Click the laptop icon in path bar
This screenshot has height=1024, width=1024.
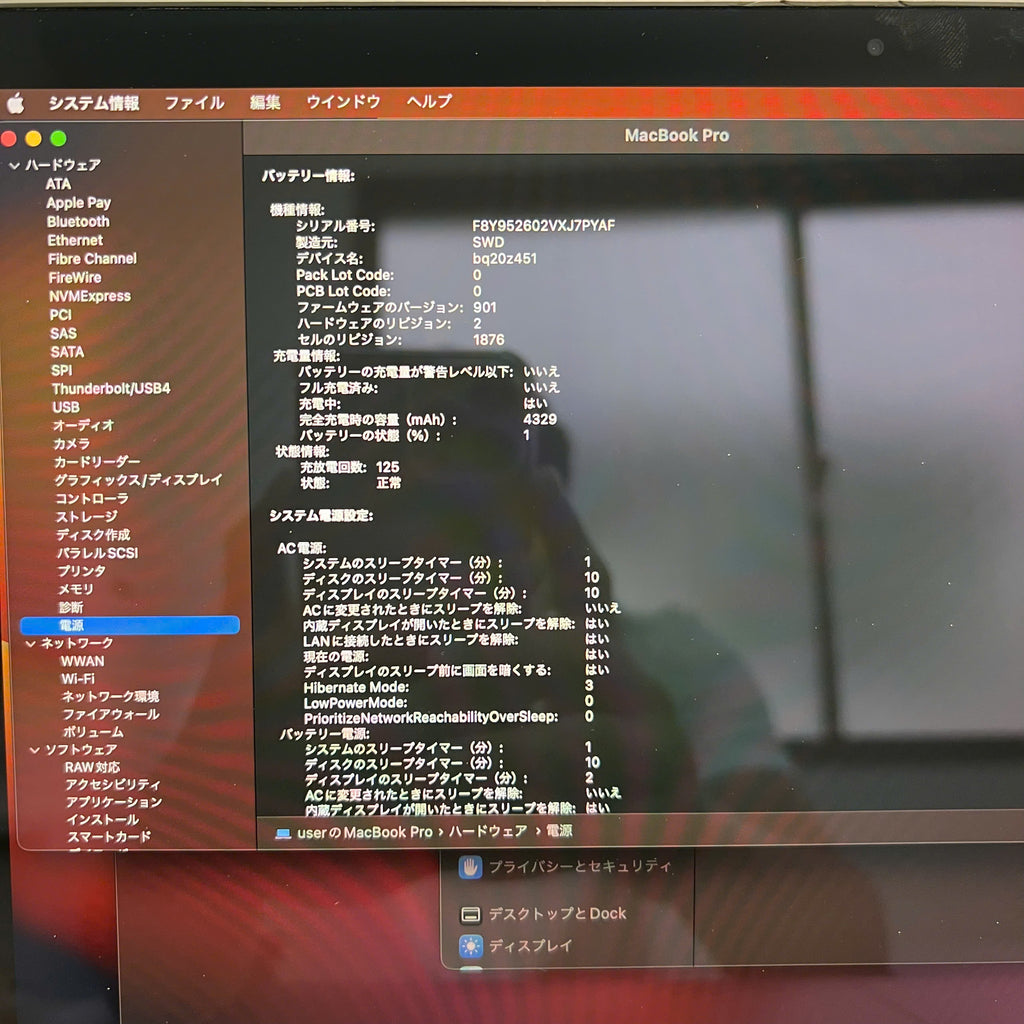click(x=283, y=833)
